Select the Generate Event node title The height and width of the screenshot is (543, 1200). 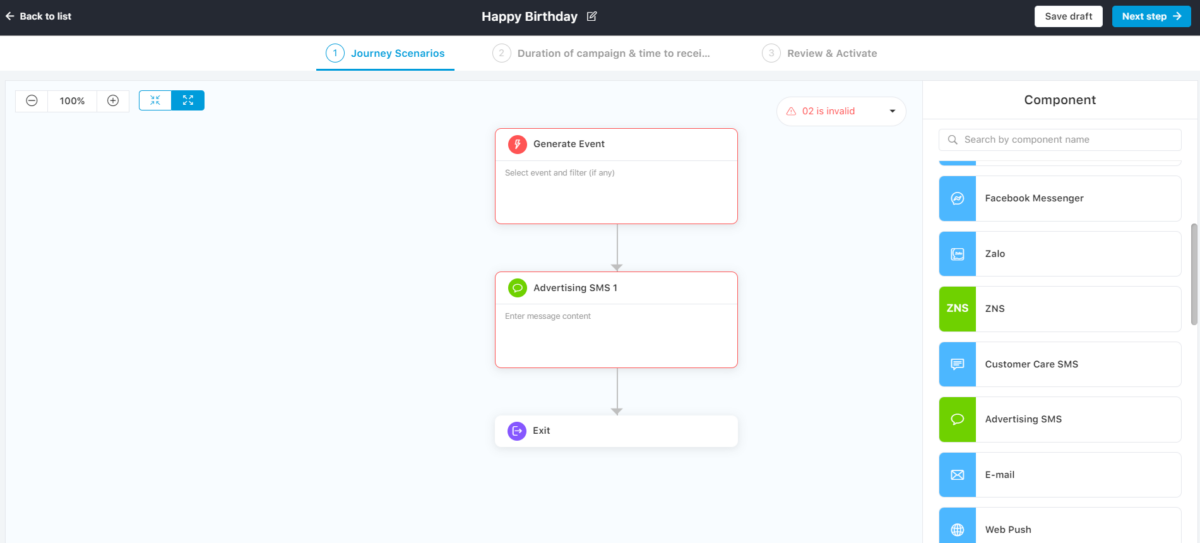coord(569,144)
